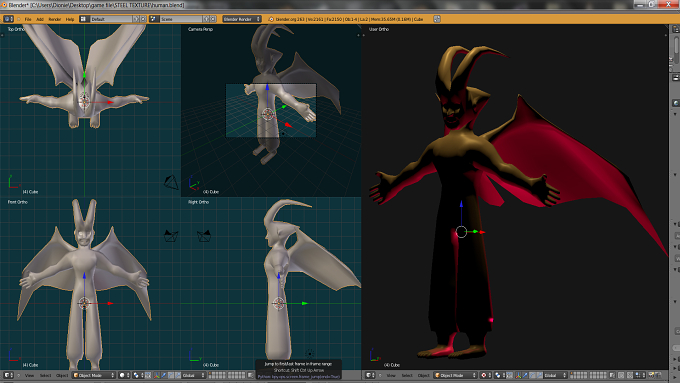Select the translate manipulator arrow icon, left header
This screenshot has height=383, width=680.
(164, 375)
